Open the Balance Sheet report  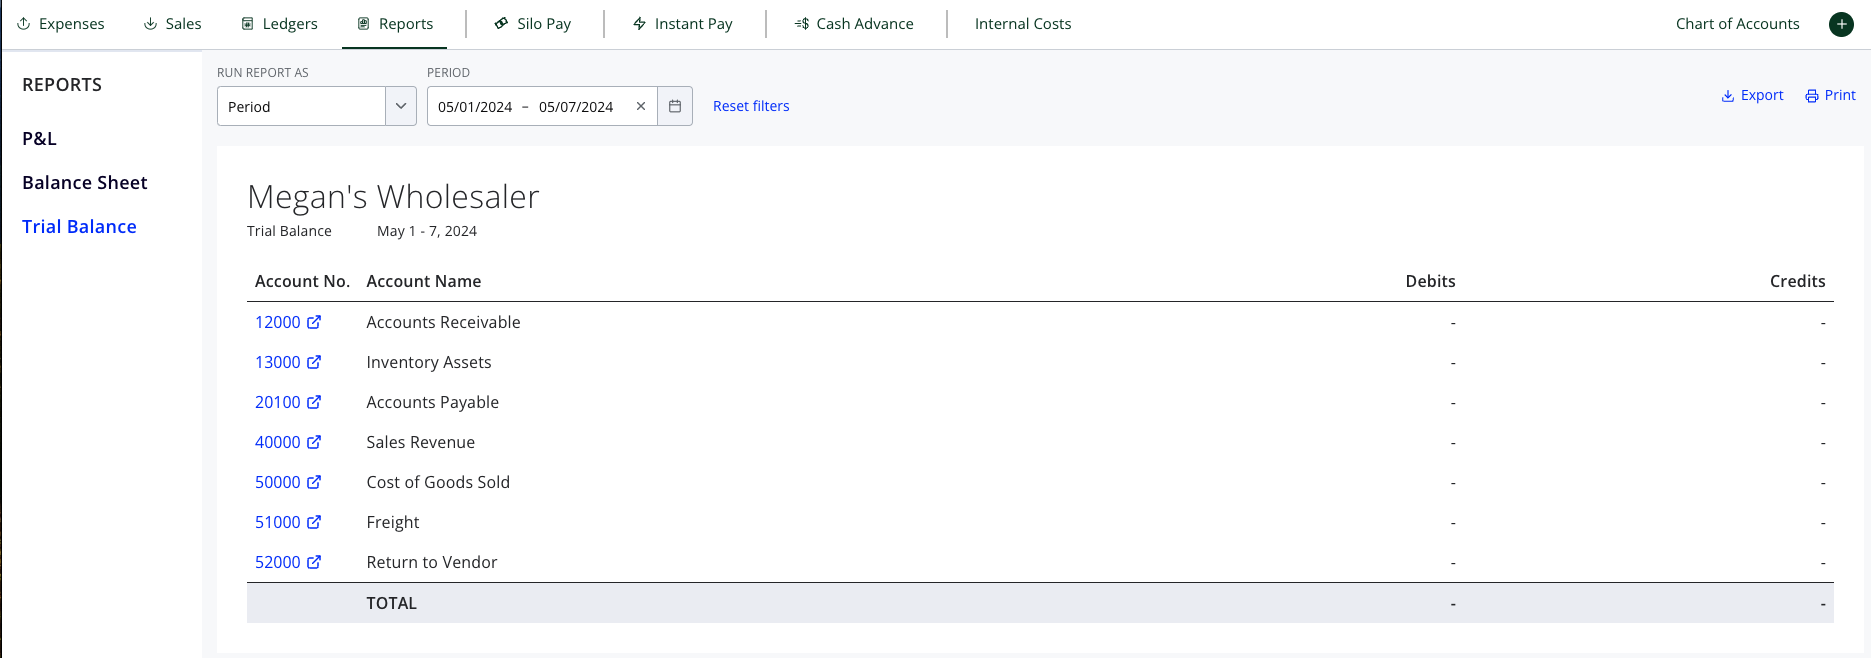(x=85, y=183)
